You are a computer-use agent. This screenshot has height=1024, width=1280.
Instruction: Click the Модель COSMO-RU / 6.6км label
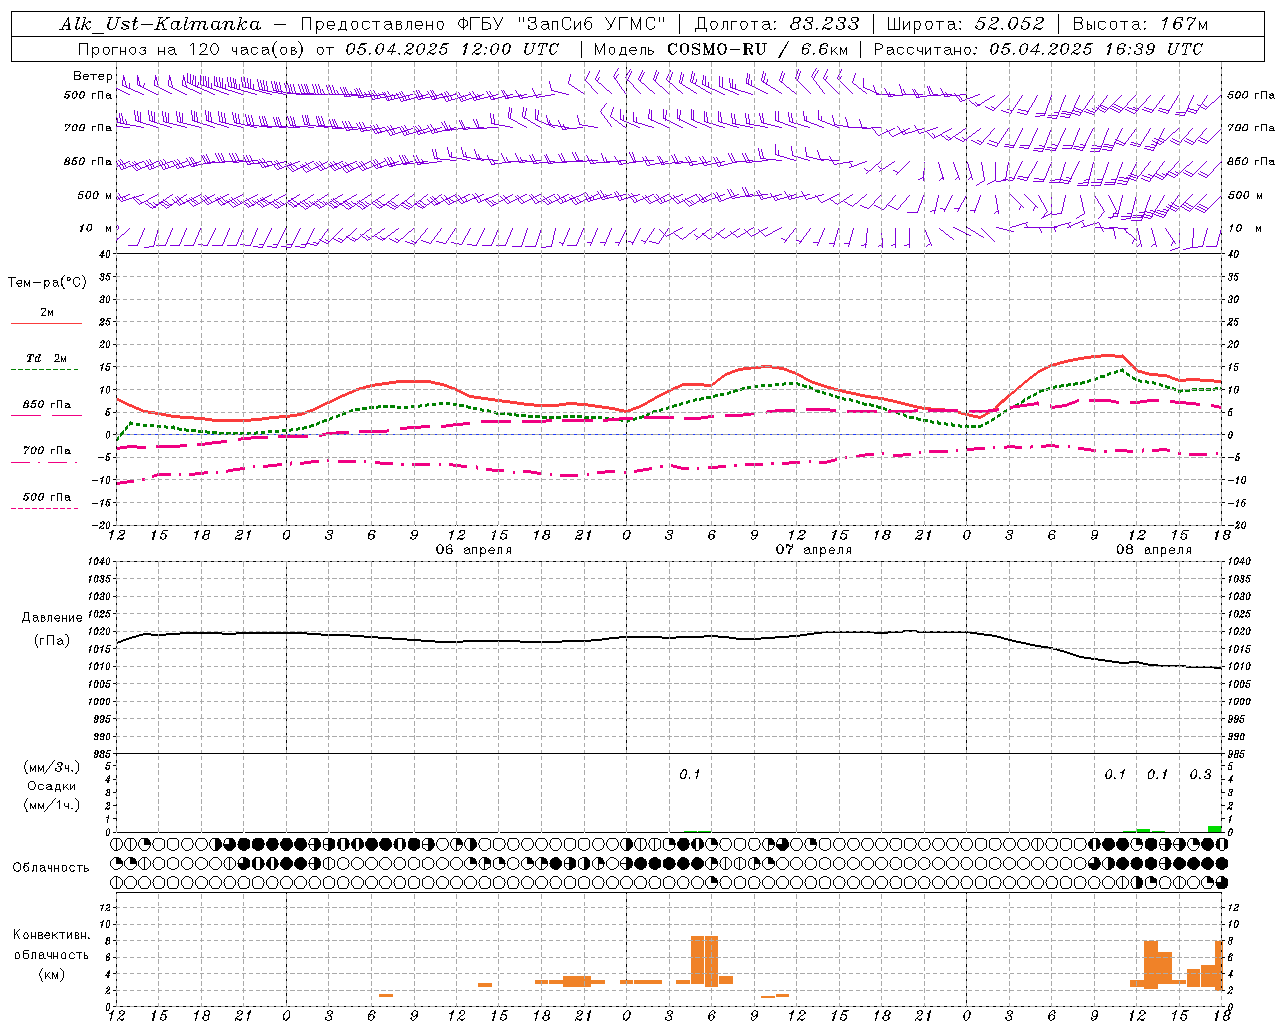tap(721, 49)
